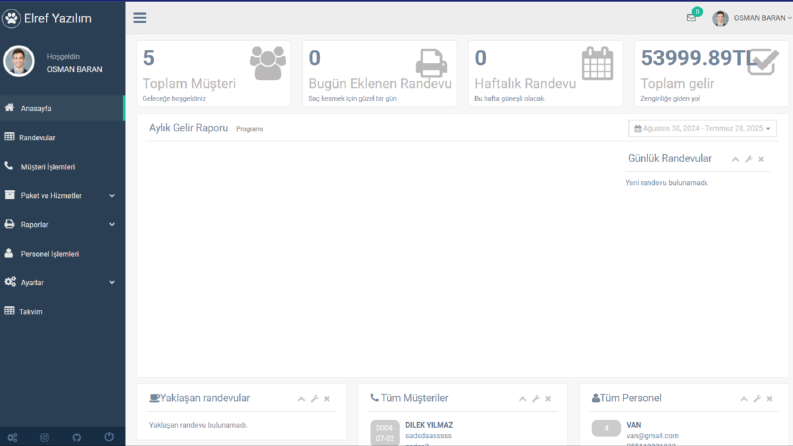Click the Takvim grid icon
This screenshot has height=446, width=793.
click(x=9, y=310)
